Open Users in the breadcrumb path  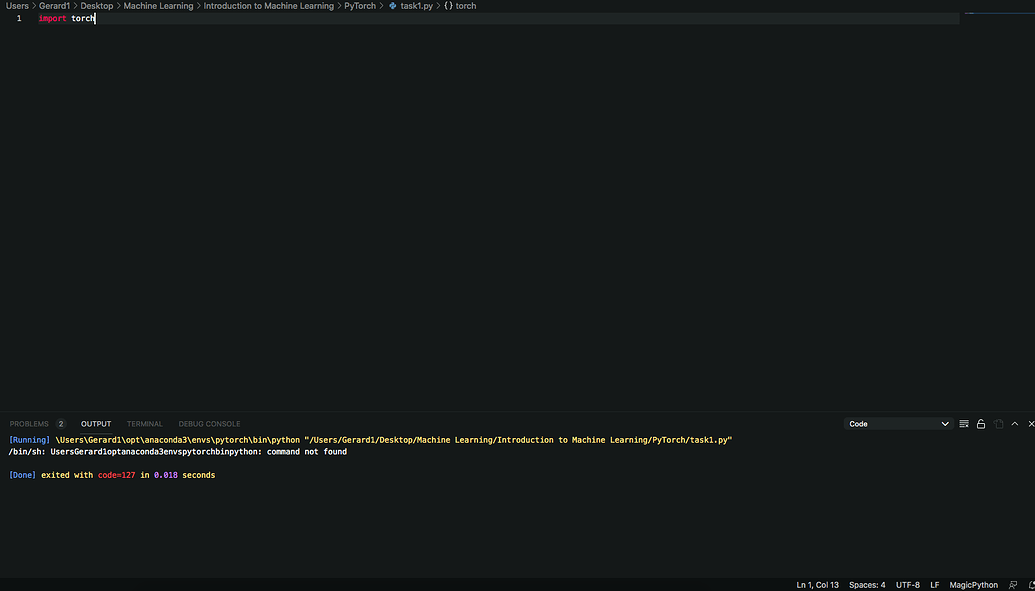(x=17, y=6)
